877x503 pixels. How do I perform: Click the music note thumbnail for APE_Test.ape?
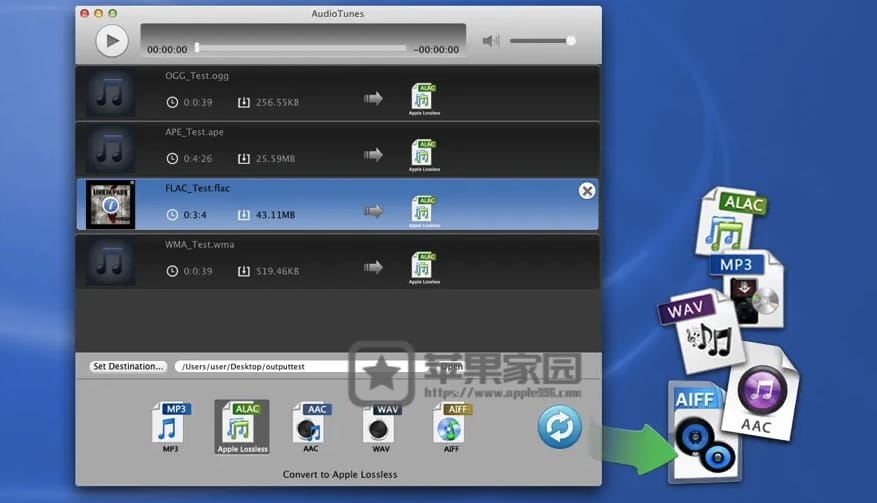point(110,149)
